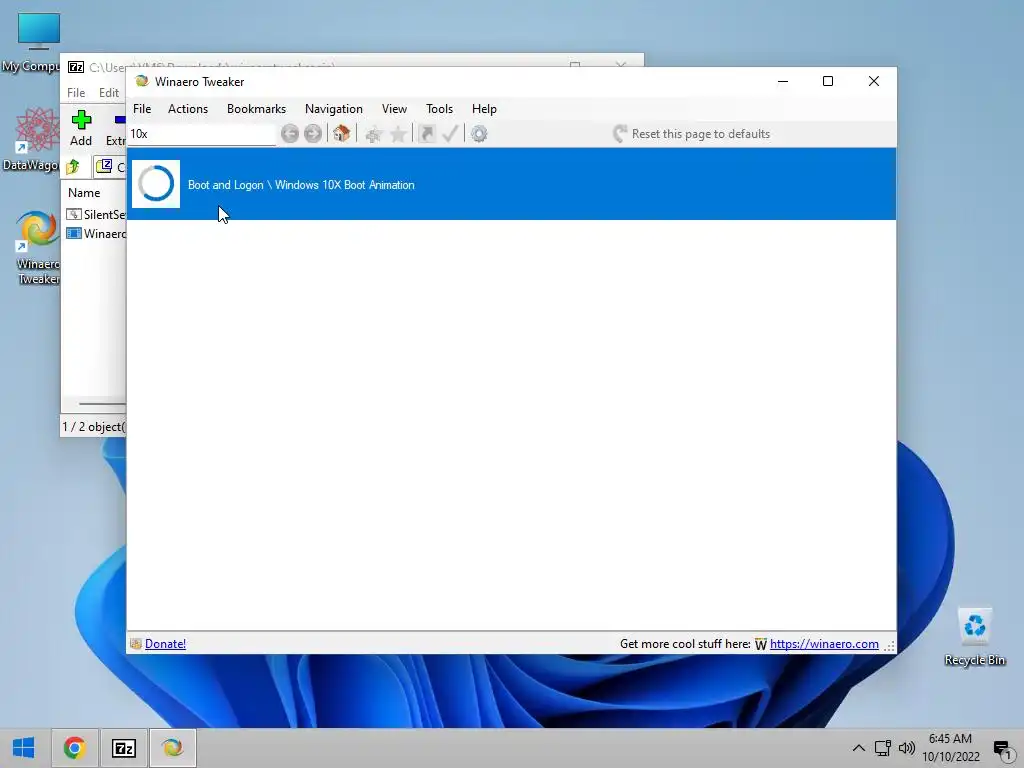Select the Windows 10X Boot Animation result
Image resolution: width=1024 pixels, height=768 pixels.
click(511, 185)
